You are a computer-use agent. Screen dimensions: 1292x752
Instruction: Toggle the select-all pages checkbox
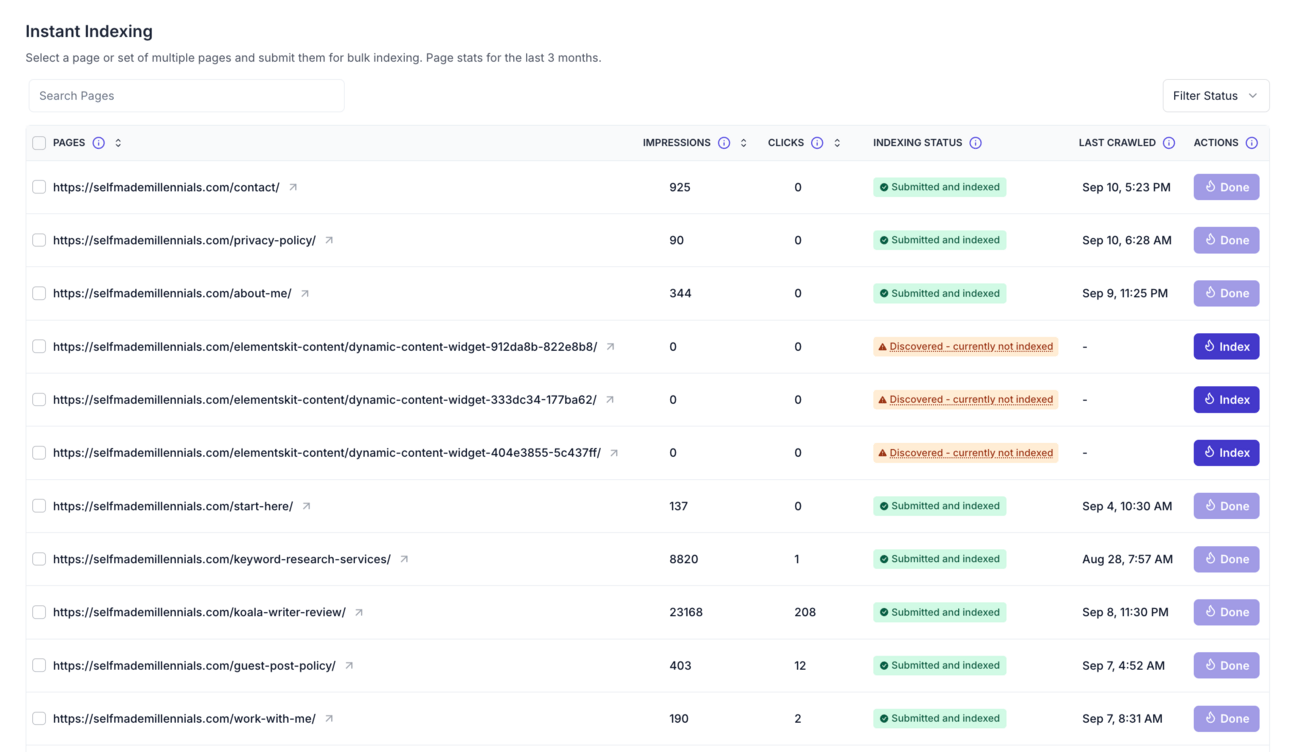(39, 143)
